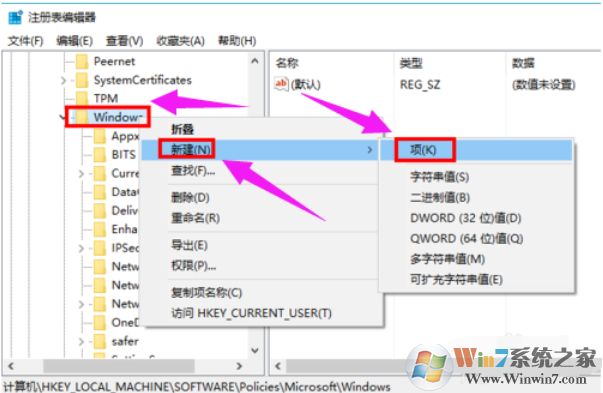This screenshot has width=603, height=393.
Task: Click the Enha folder icon
Action: point(100,229)
